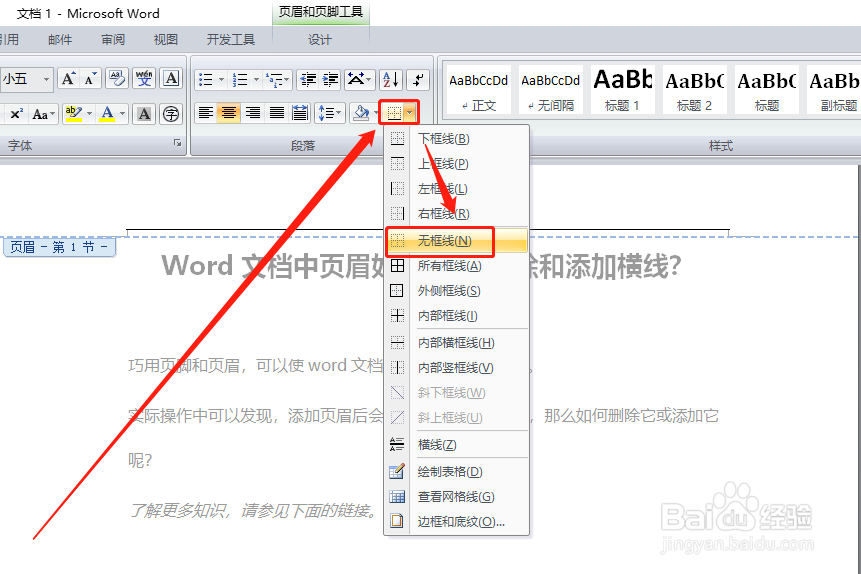861x574 pixels.
Task: Select 内部框线(I) menu item
Action: [456, 316]
